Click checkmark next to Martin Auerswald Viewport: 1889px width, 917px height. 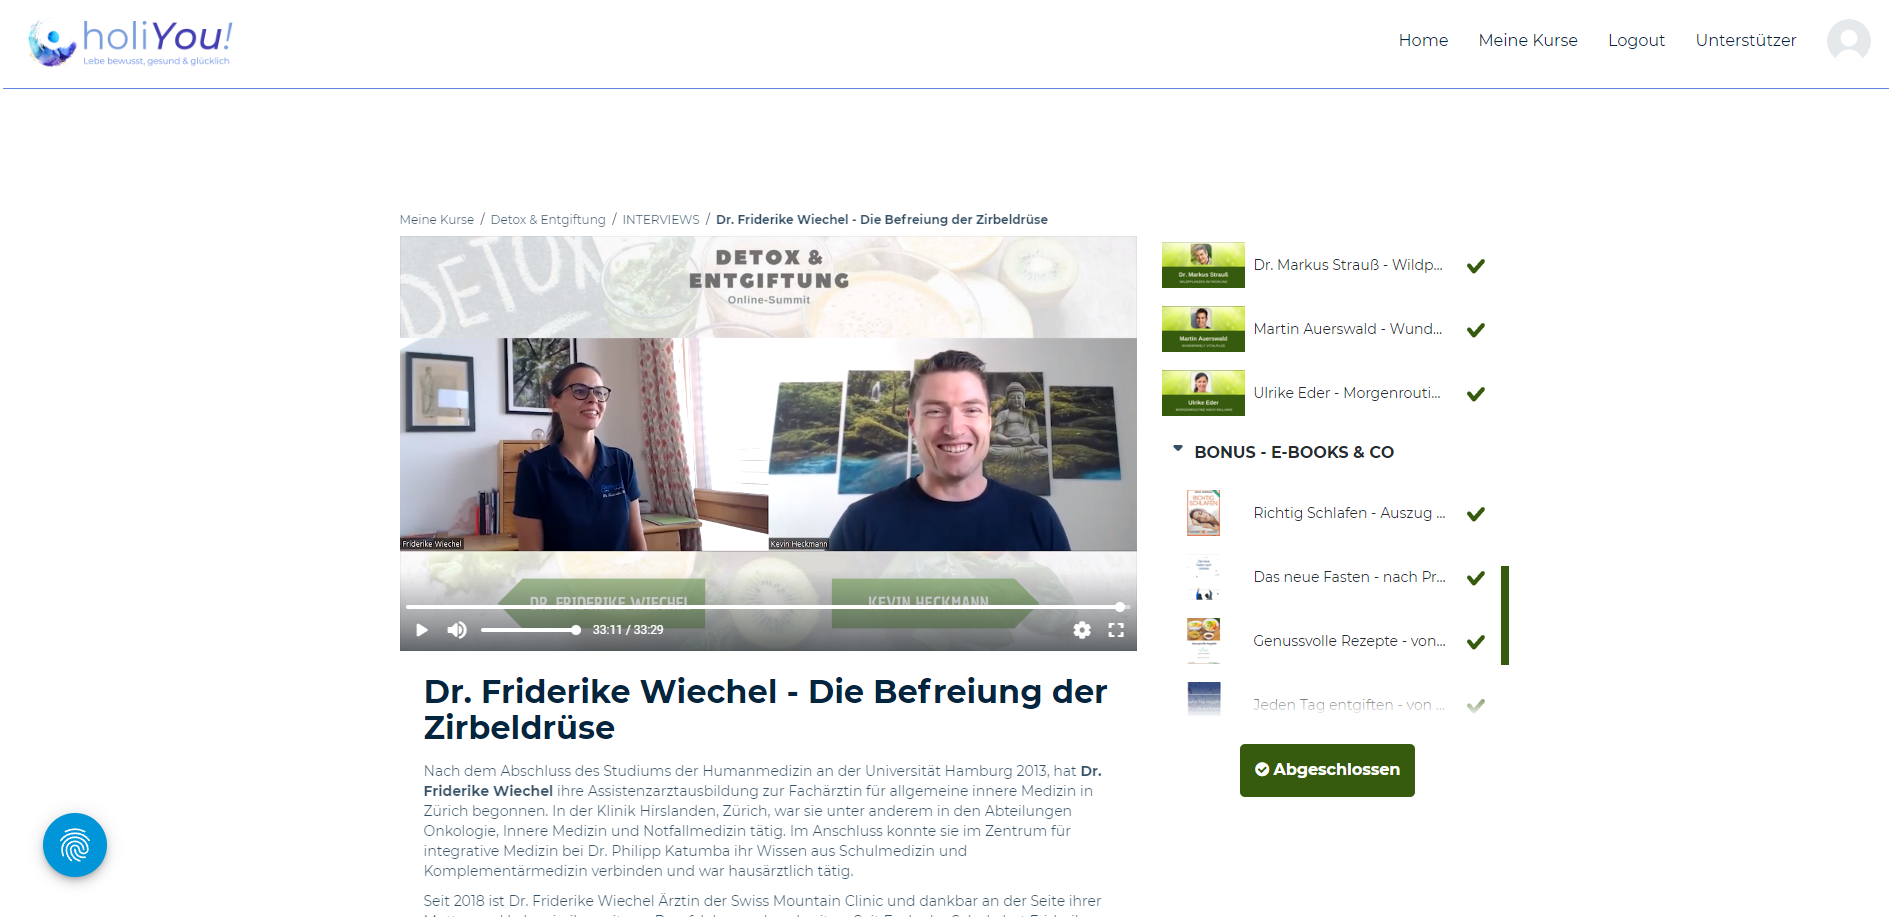point(1475,330)
